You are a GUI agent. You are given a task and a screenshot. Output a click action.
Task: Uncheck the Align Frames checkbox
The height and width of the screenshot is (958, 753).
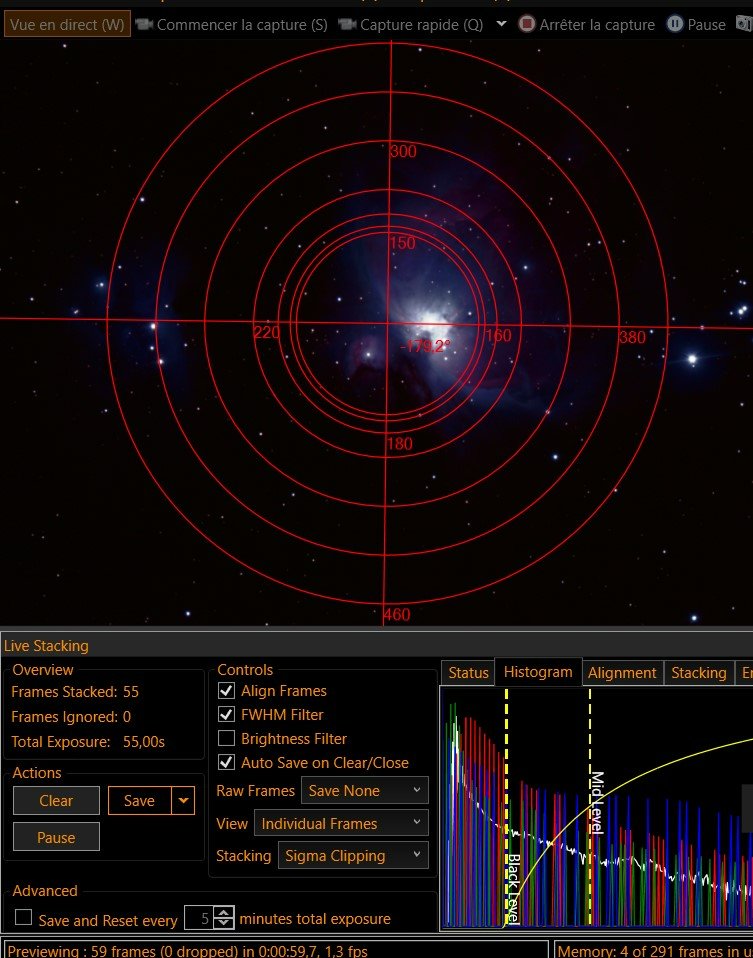pos(226,691)
